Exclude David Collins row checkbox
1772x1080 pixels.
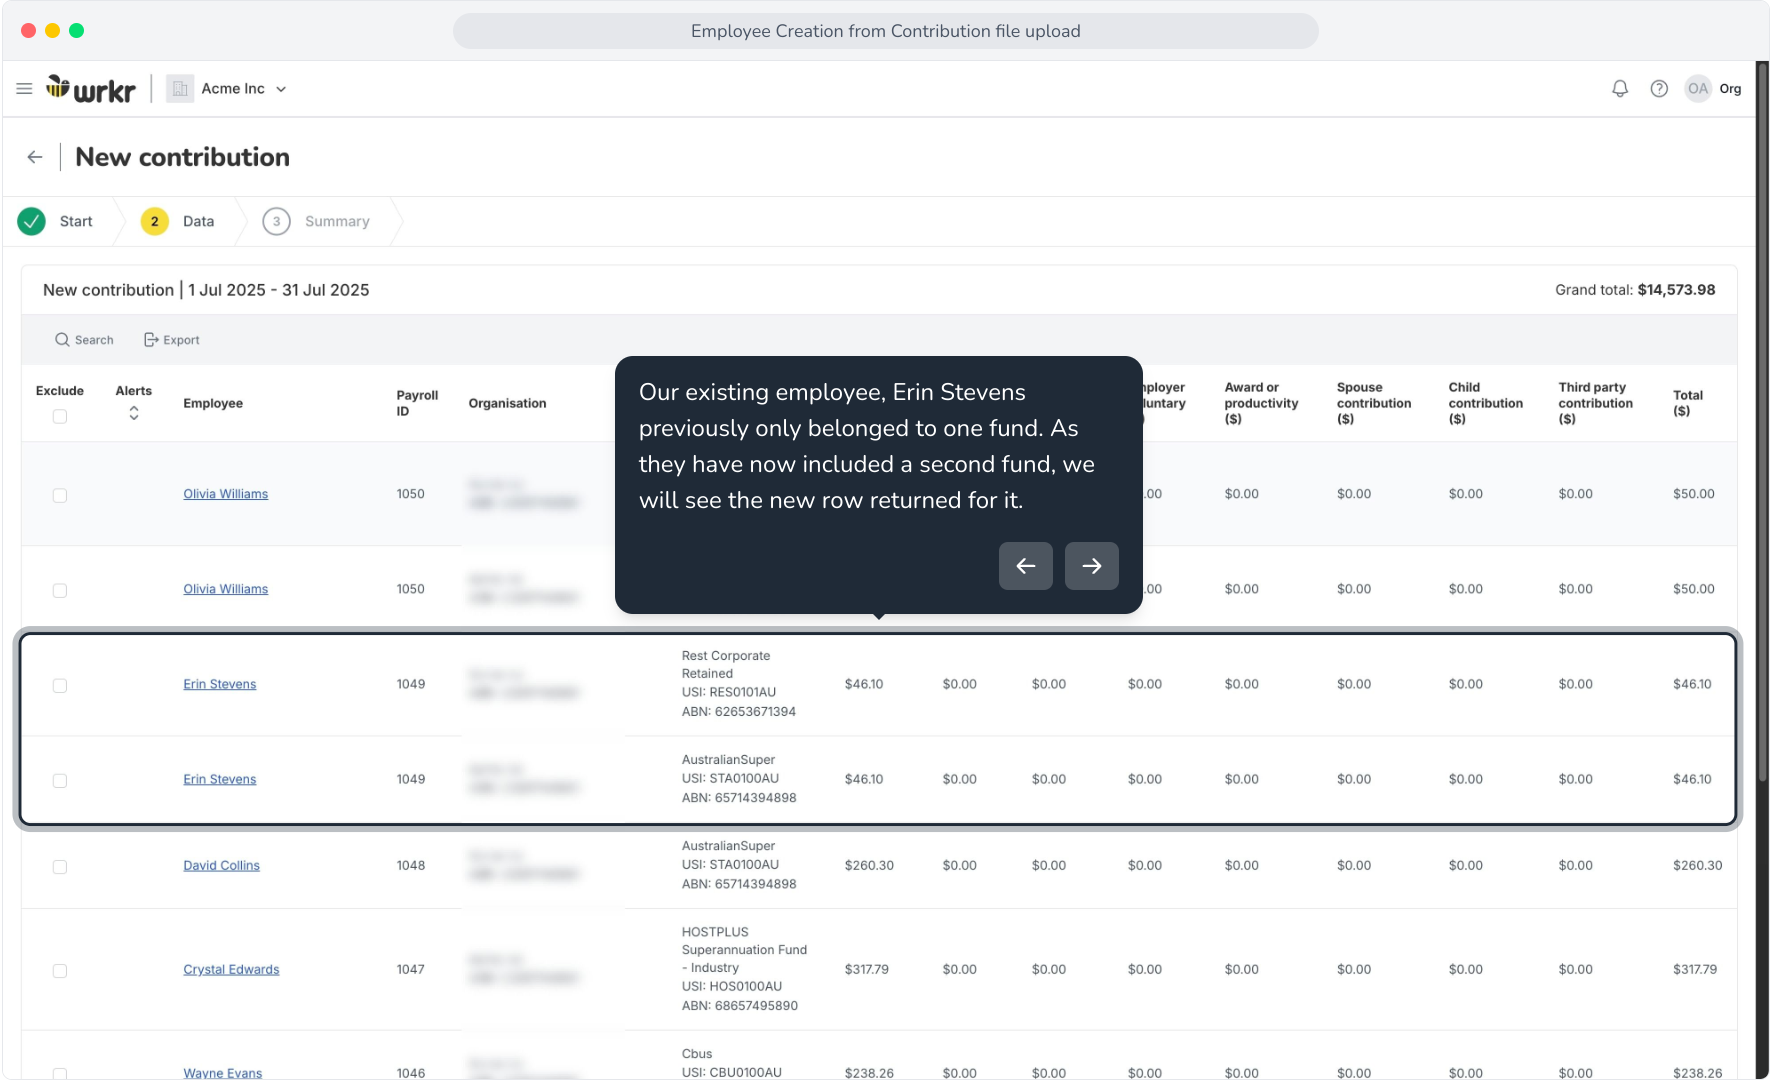tap(60, 867)
